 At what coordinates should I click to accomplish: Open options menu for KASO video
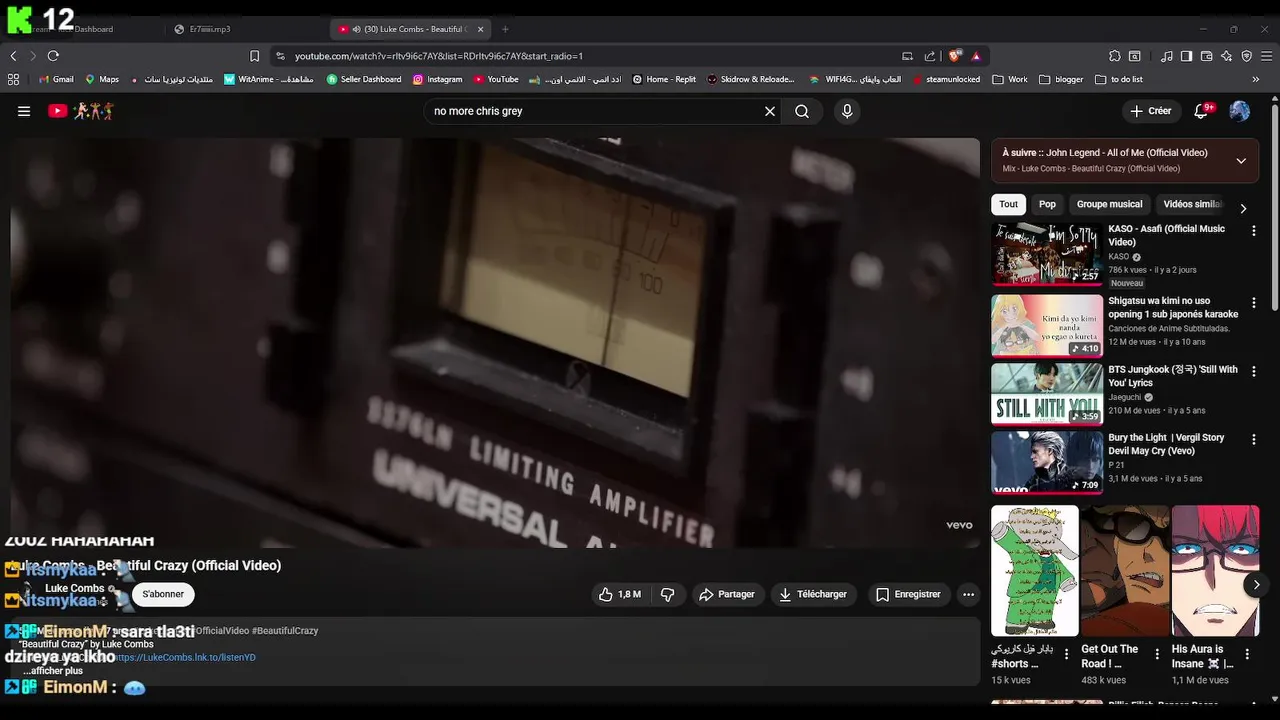[1253, 231]
